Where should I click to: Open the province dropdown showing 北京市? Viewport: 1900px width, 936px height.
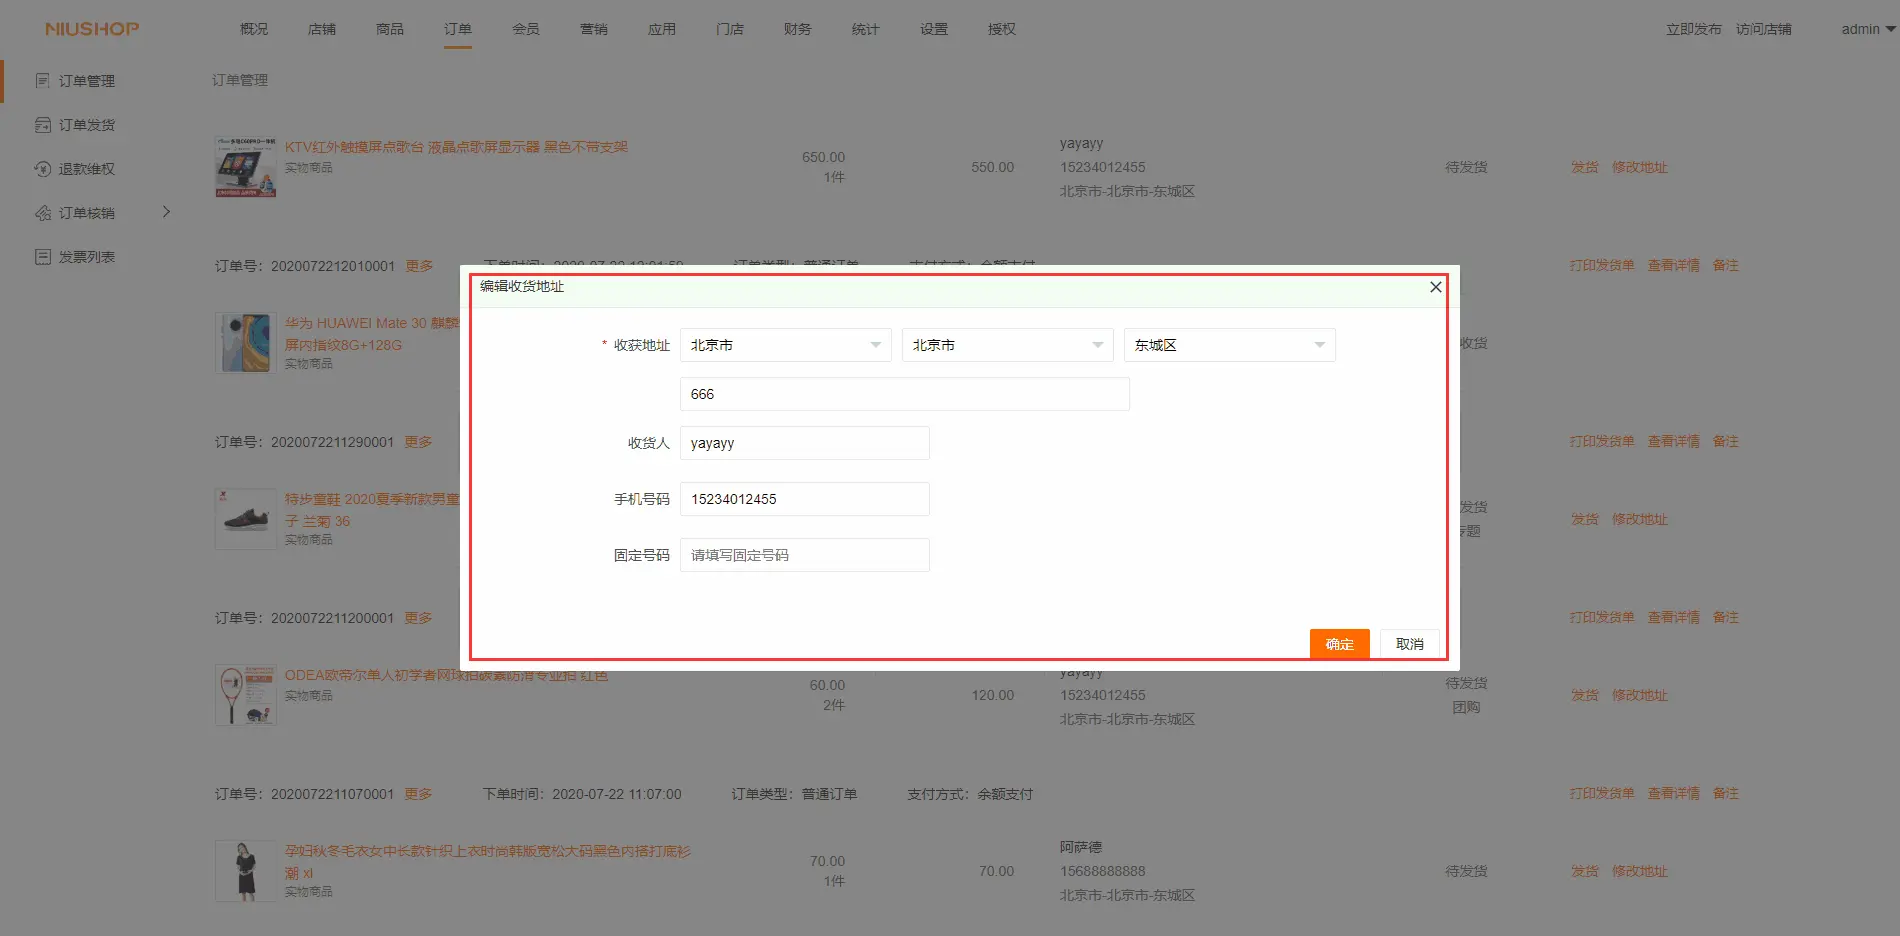(x=785, y=345)
